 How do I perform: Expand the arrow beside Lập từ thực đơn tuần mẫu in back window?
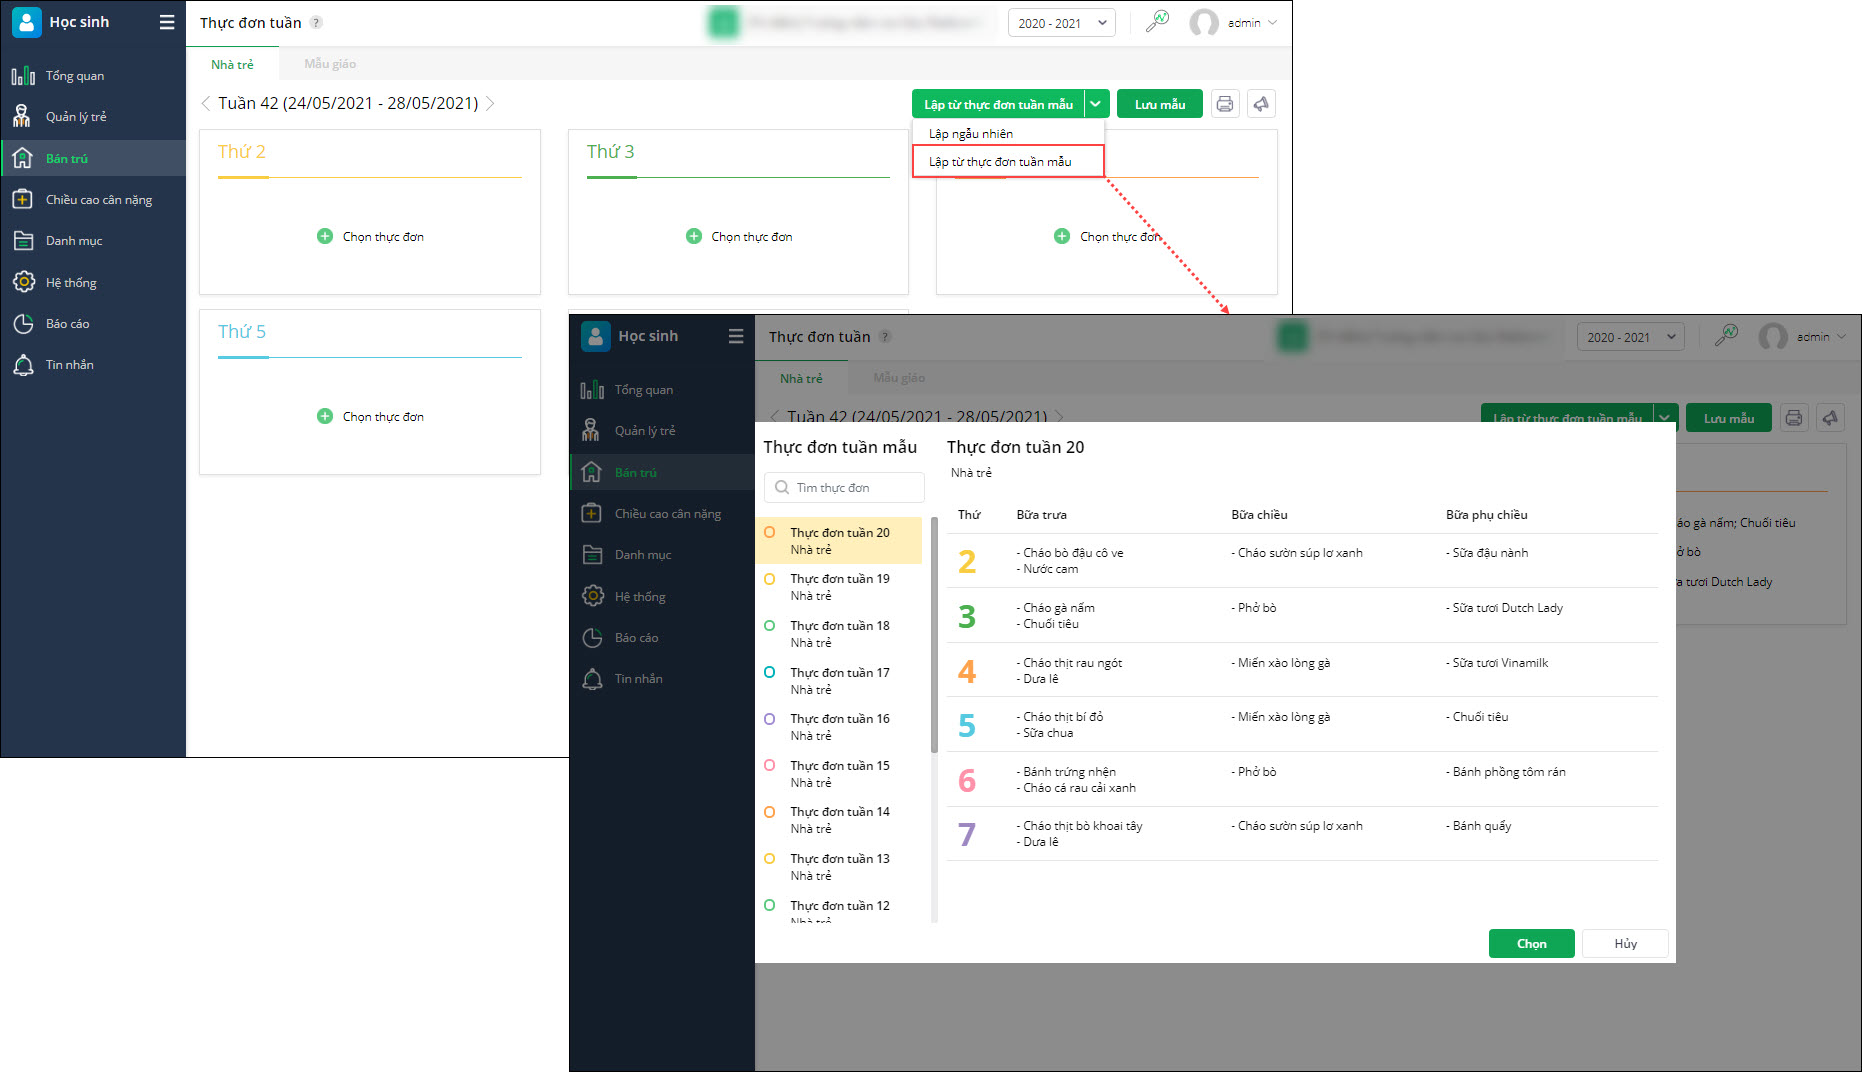[1096, 104]
